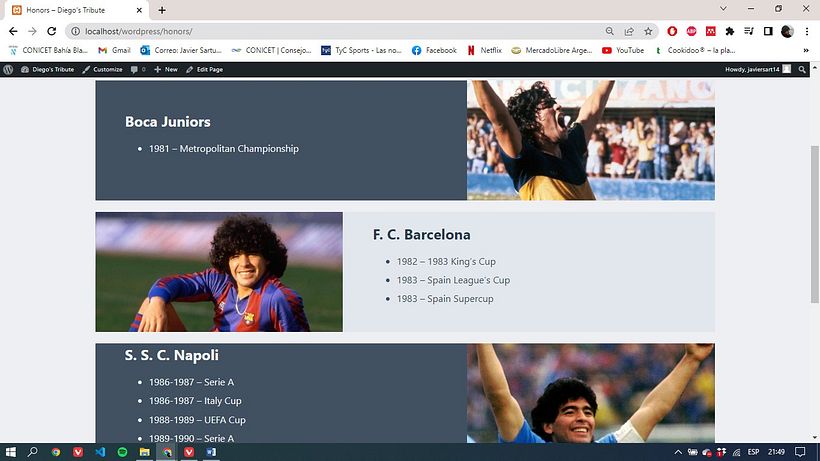820x461 pixels.
Task: Open the admin bar search icon
Action: (802, 69)
